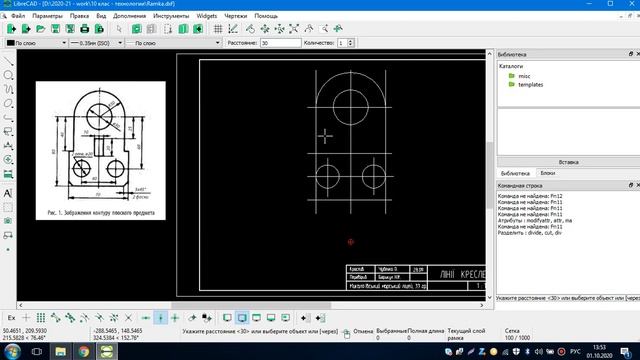Viewport: 640px width, 360px height.
Task: Undock the Библиотека panel
Action: 631,54
